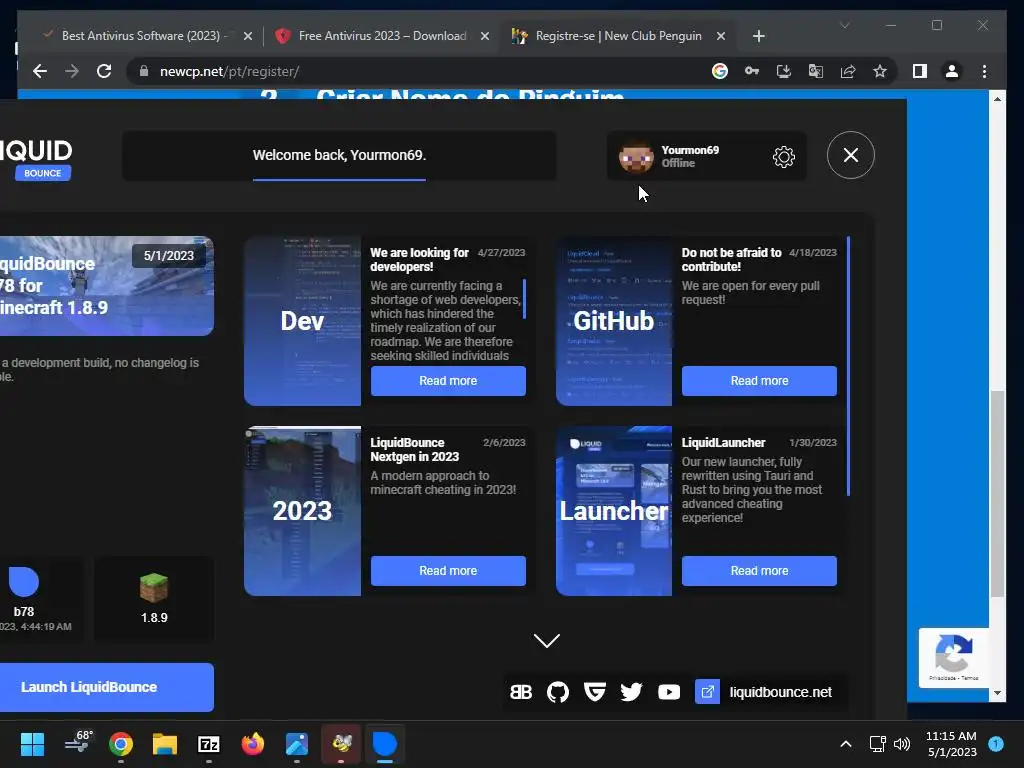Open Chrome from the taskbar
This screenshot has width=1024, height=768.
[121, 744]
